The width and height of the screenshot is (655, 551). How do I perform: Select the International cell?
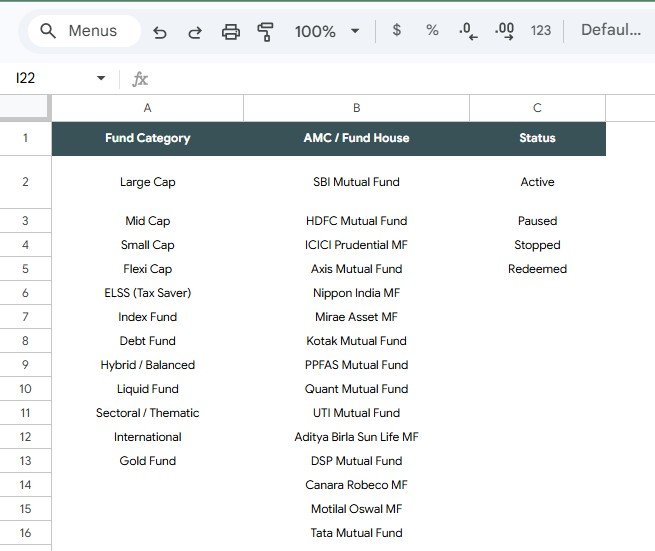pos(147,437)
